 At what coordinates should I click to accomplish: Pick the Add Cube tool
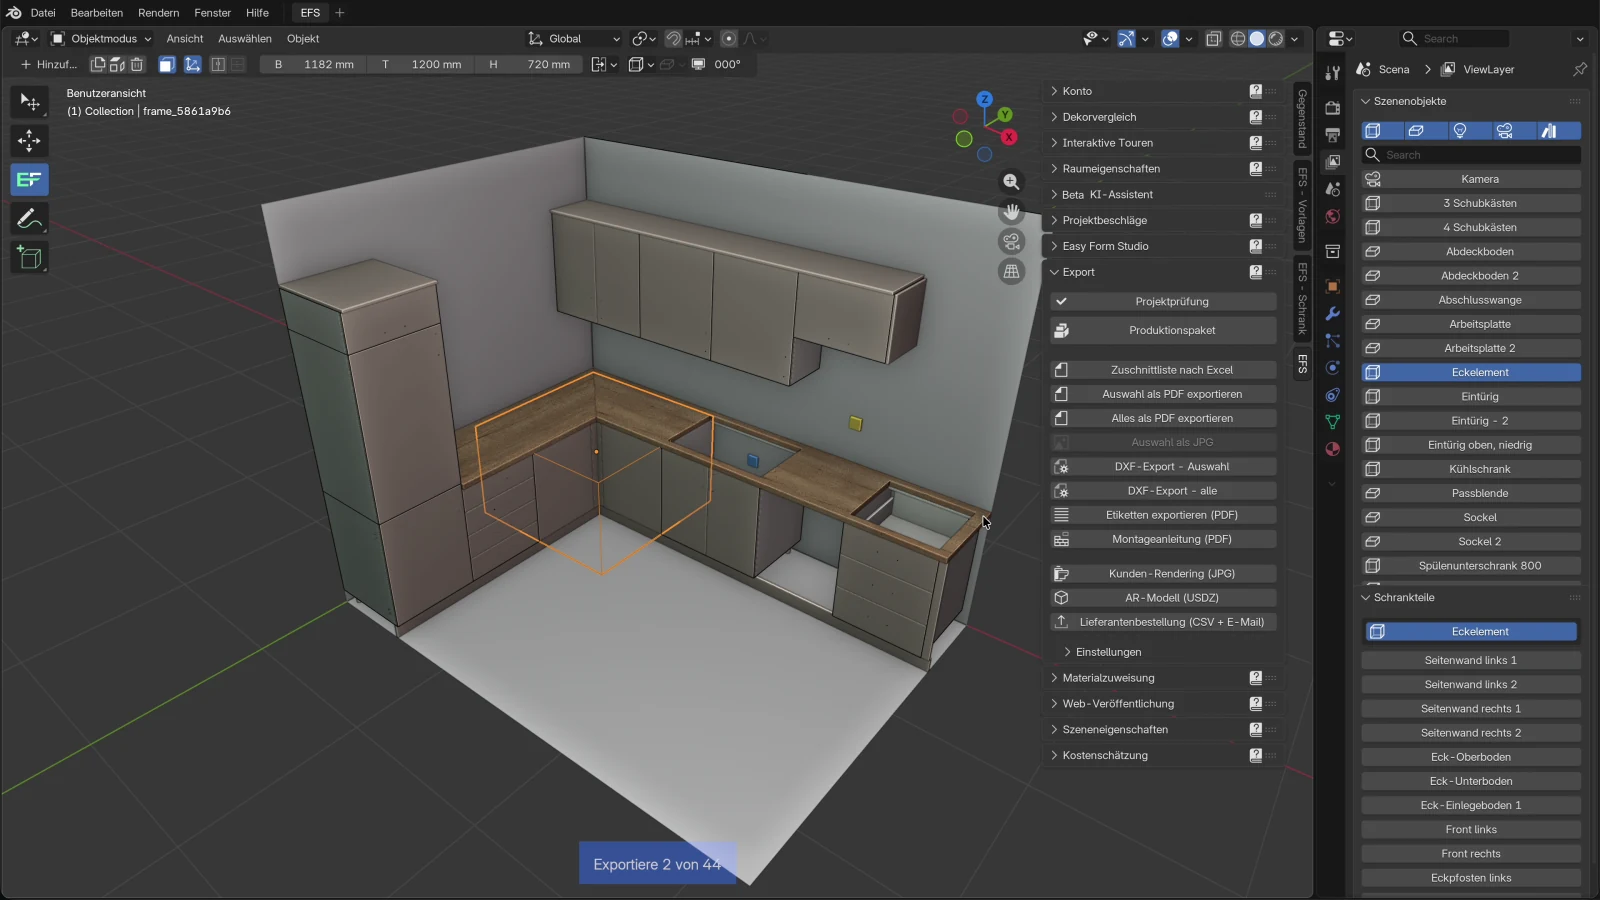coord(29,258)
